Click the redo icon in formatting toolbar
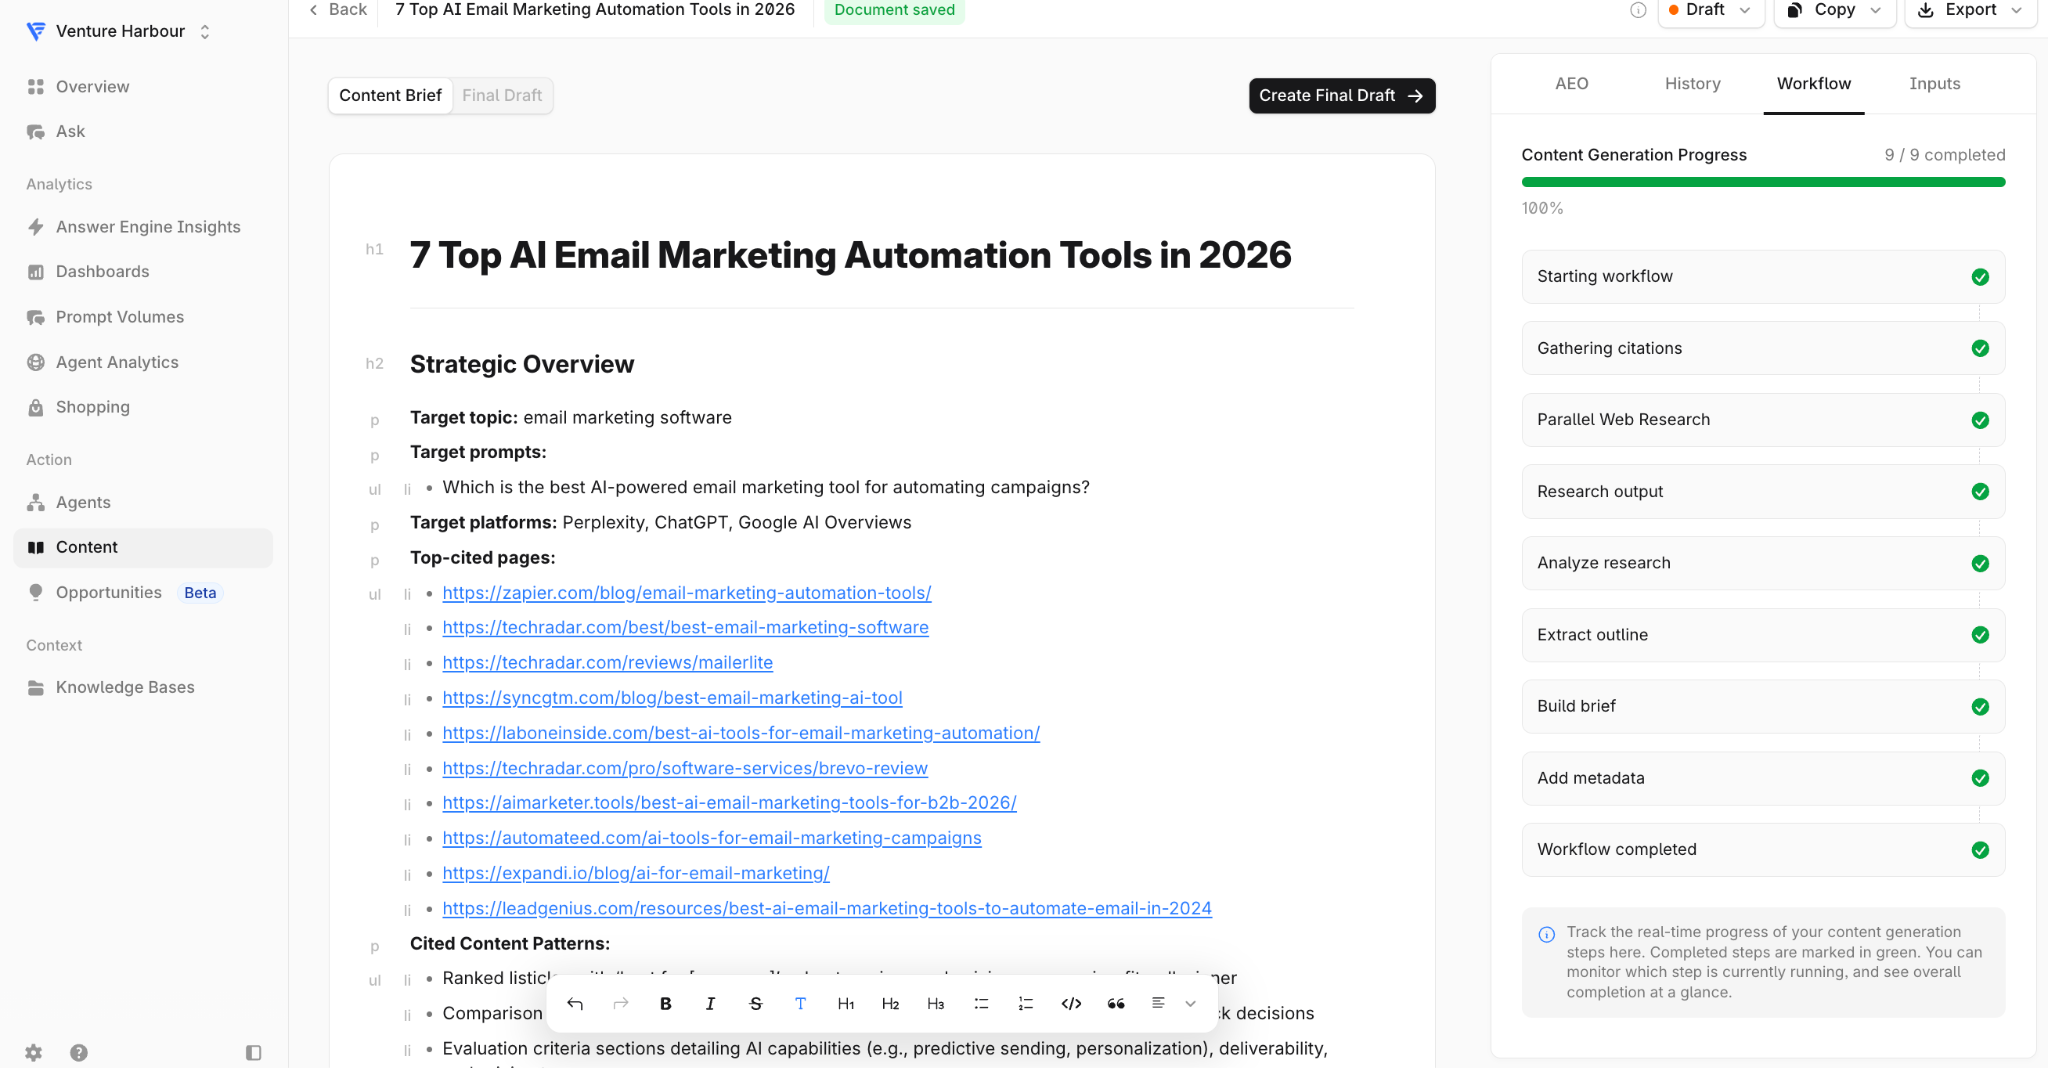 621,1003
